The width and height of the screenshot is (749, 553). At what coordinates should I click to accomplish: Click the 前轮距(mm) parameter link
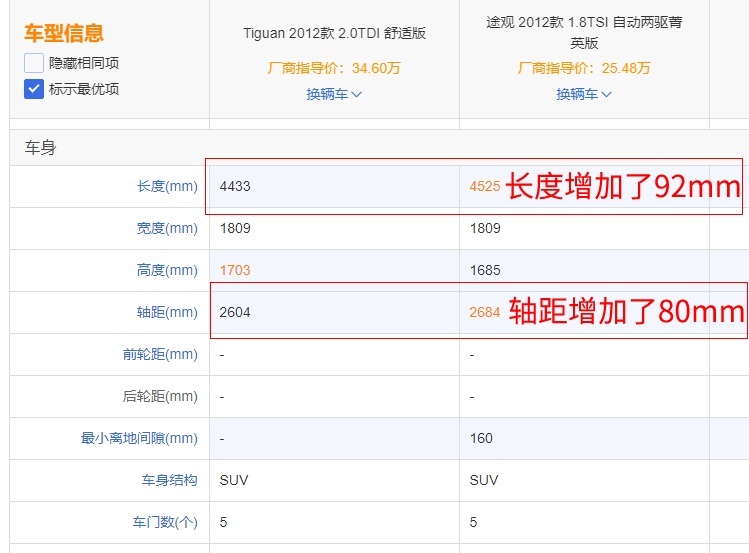click(160, 354)
